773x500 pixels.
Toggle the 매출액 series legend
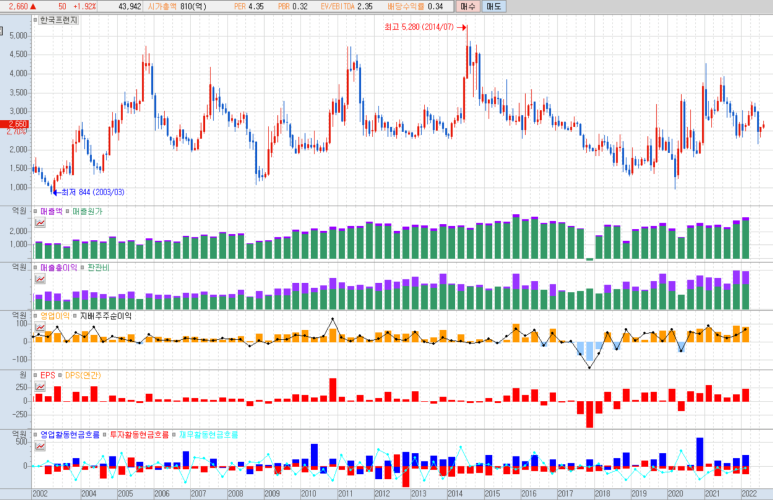click(x=48, y=211)
